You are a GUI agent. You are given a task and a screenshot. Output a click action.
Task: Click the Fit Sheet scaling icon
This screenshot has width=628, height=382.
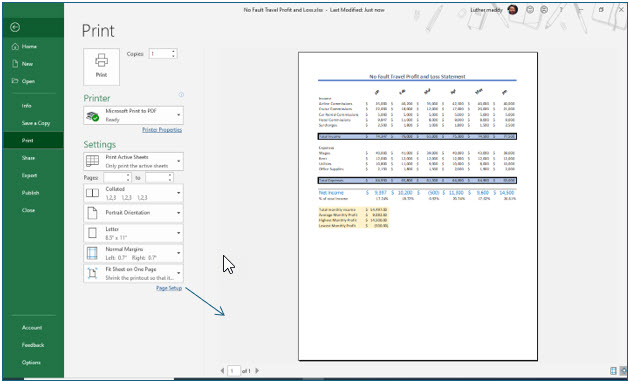pos(93,273)
